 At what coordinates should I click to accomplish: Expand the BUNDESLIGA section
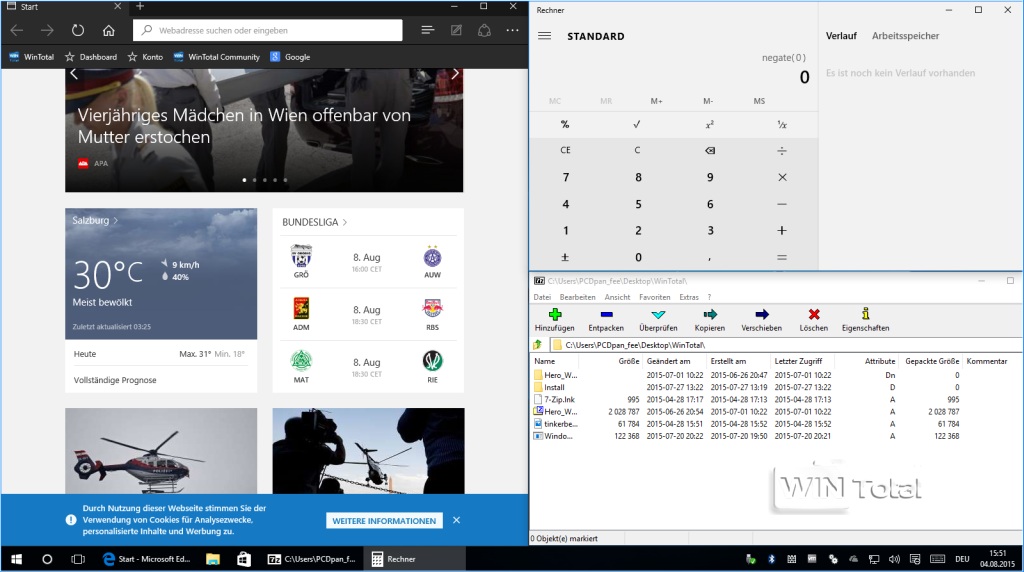(315, 222)
